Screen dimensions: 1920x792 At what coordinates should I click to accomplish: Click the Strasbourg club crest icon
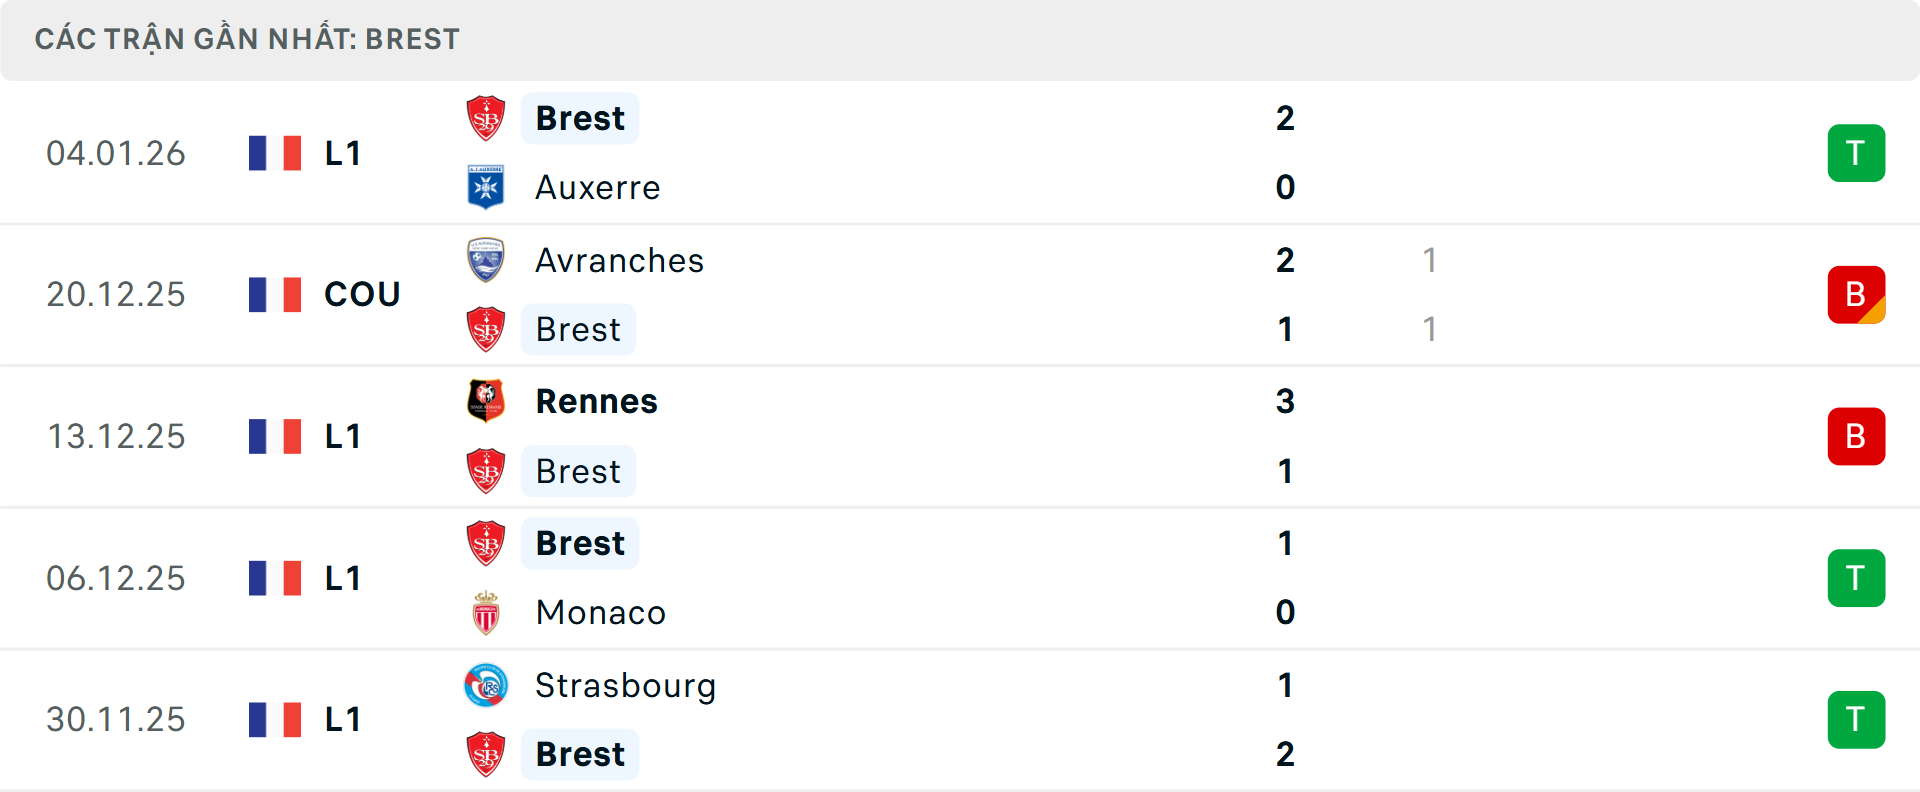(x=486, y=685)
